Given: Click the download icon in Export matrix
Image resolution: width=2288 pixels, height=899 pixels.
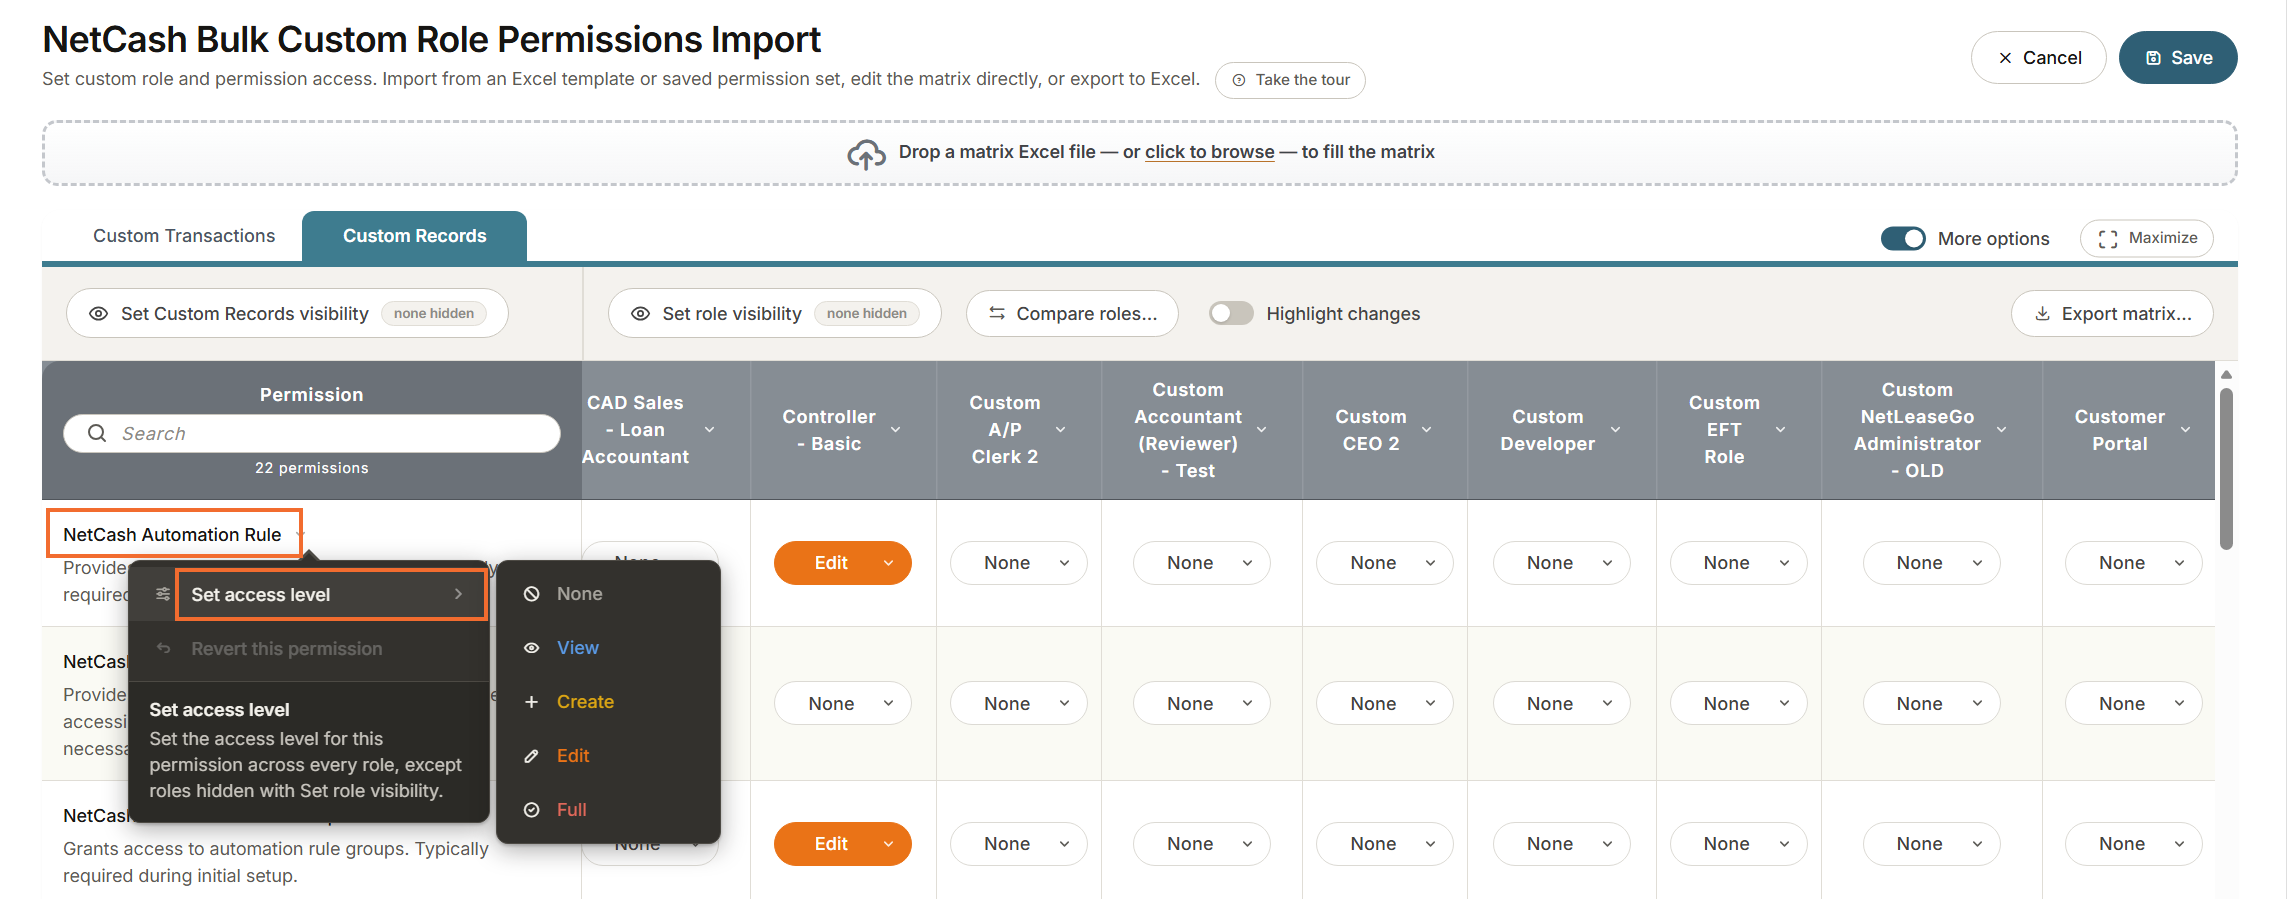Looking at the screenshot, I should pyautogui.click(x=2043, y=314).
